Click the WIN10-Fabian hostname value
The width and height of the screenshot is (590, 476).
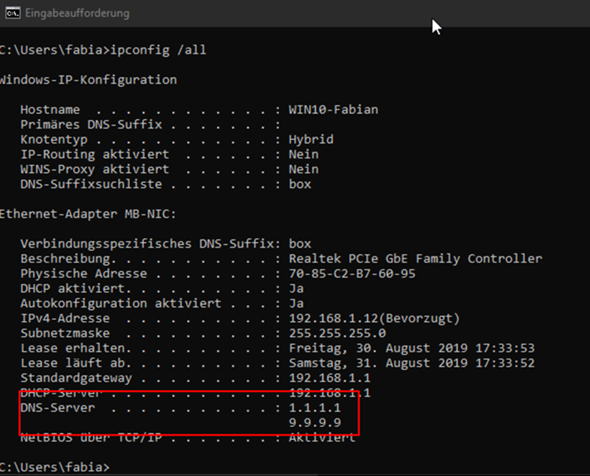(333, 109)
